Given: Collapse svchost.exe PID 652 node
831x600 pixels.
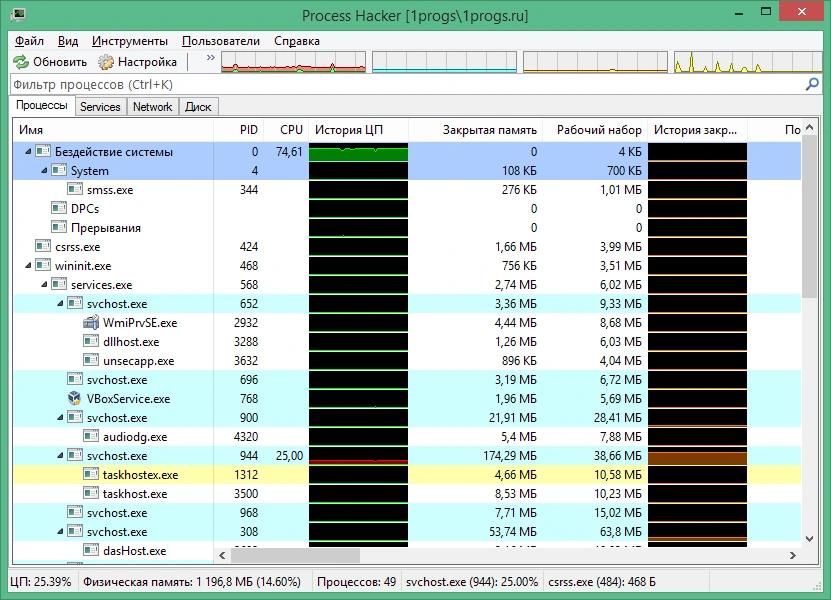Looking at the screenshot, I should (x=60, y=304).
